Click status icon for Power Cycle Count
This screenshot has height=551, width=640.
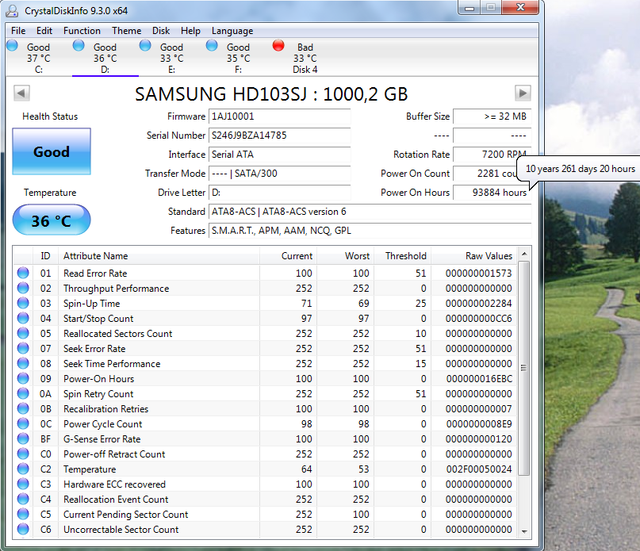23,424
